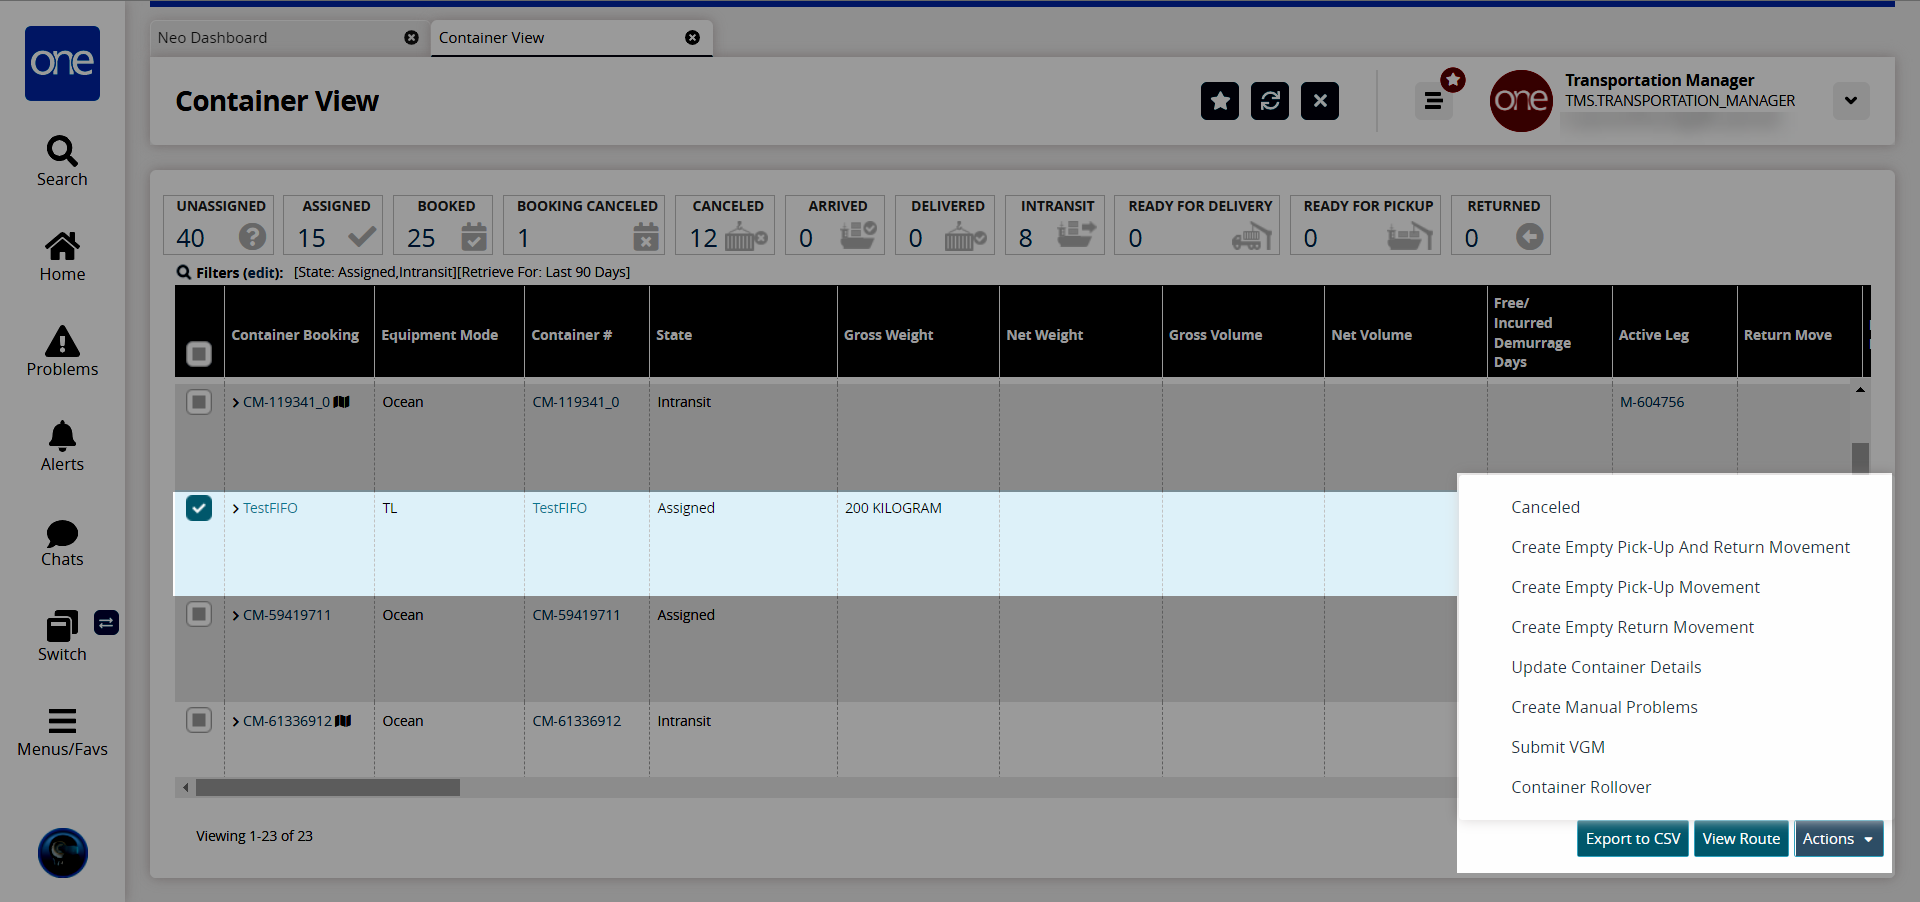Select Create Empty Pick-Up Movement

click(x=1635, y=587)
